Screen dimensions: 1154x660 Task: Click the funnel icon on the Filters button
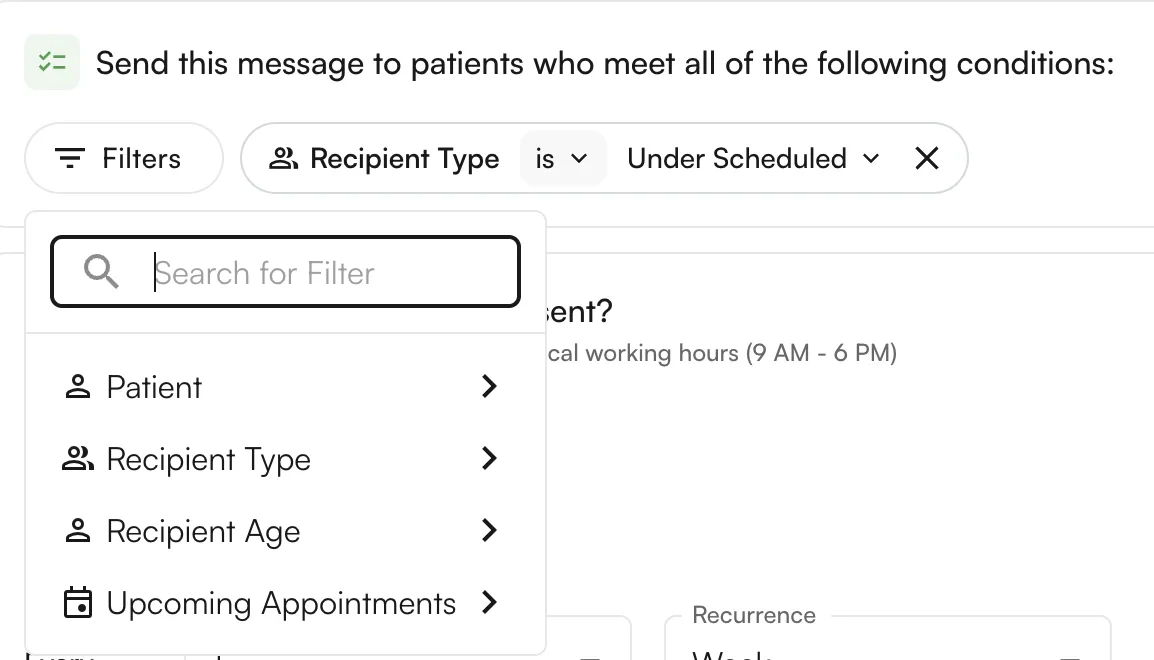tap(68, 158)
